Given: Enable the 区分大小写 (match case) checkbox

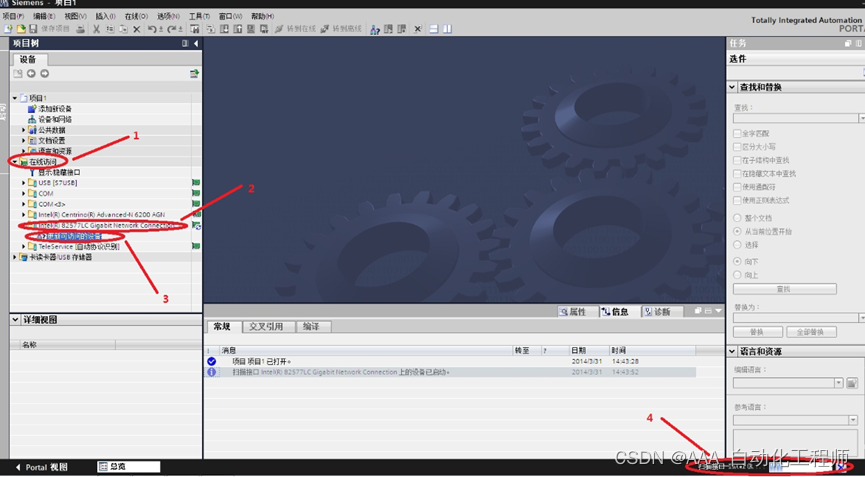Looking at the screenshot, I should click(737, 147).
